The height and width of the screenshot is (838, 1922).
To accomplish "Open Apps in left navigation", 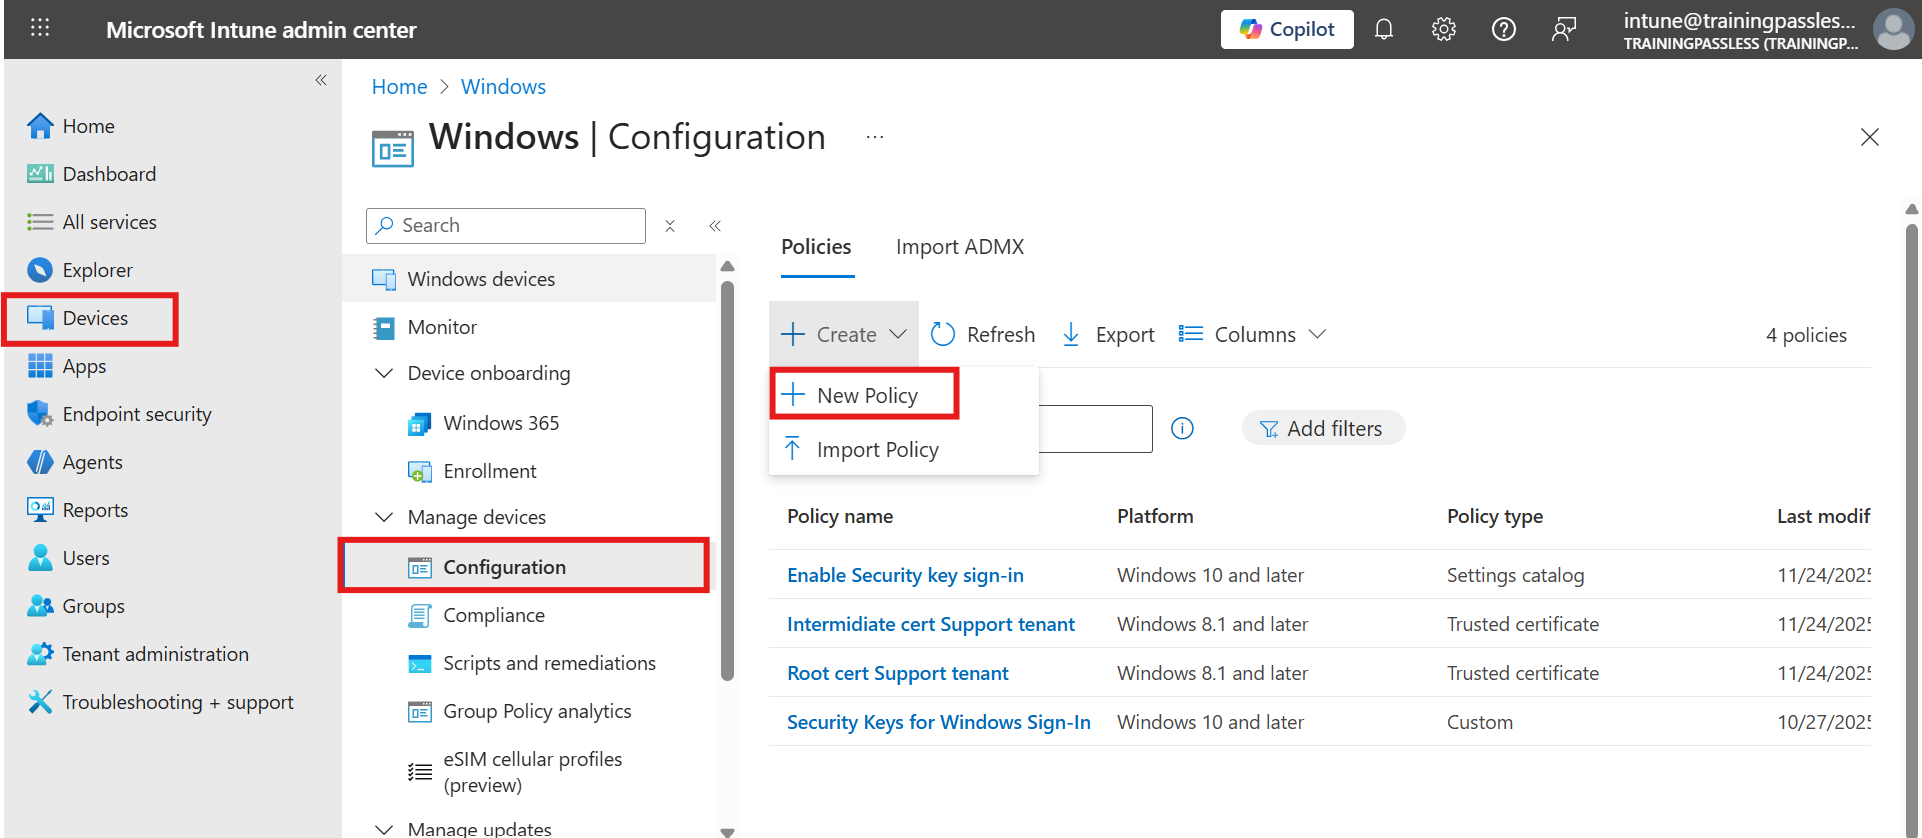I will coord(67,366).
